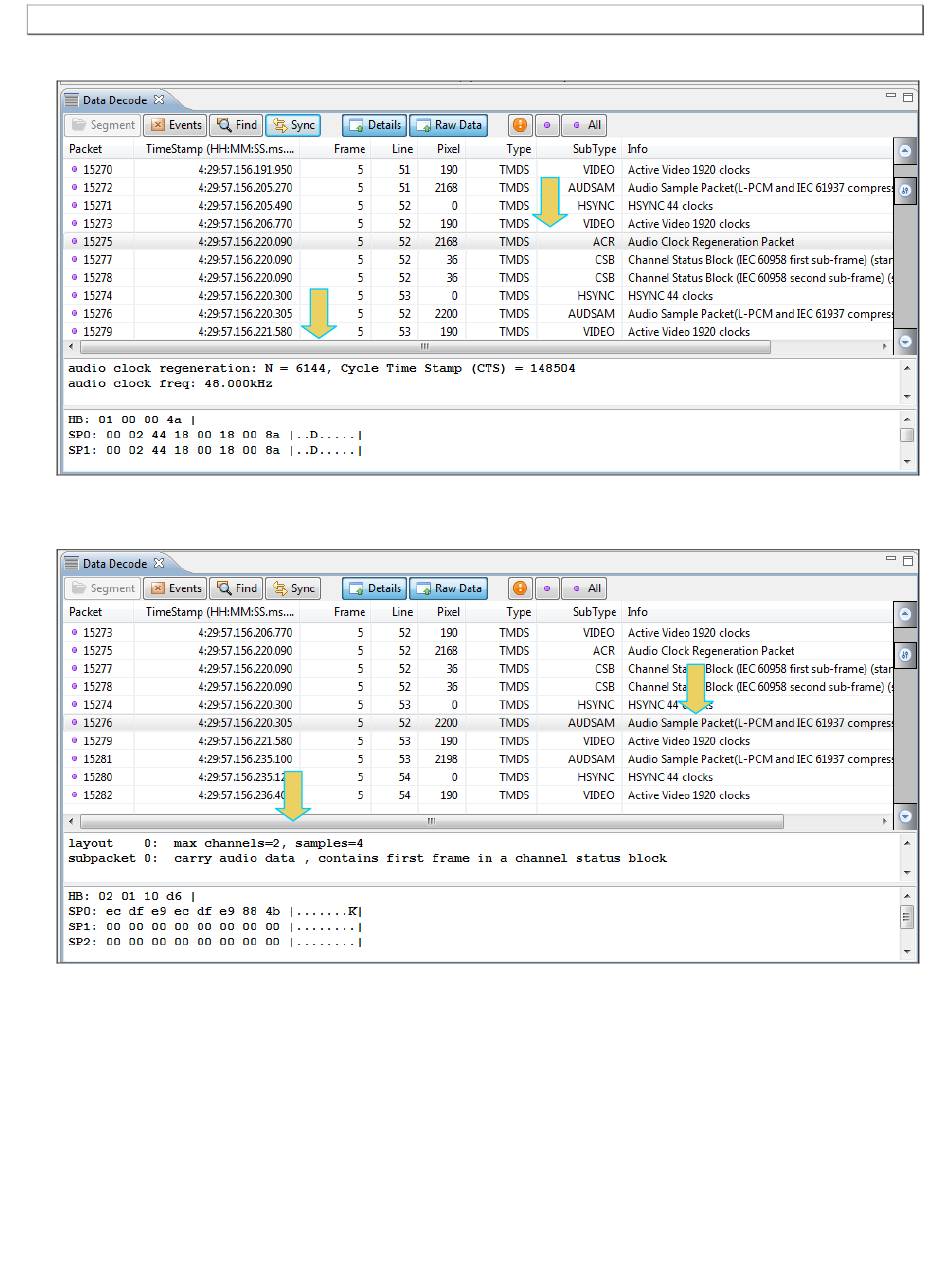This screenshot has width=950, height=1267.
Task: Click scrollbar thumb of lower raw data pane
Action: (906, 916)
